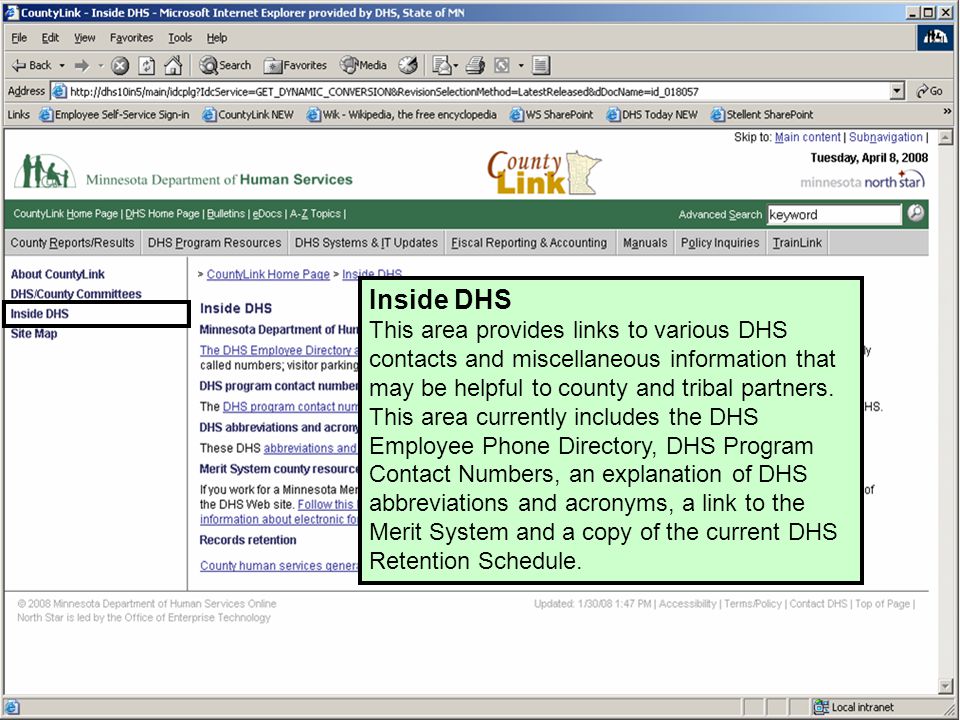Open the History clock icon
960x720 pixels.
(408, 66)
